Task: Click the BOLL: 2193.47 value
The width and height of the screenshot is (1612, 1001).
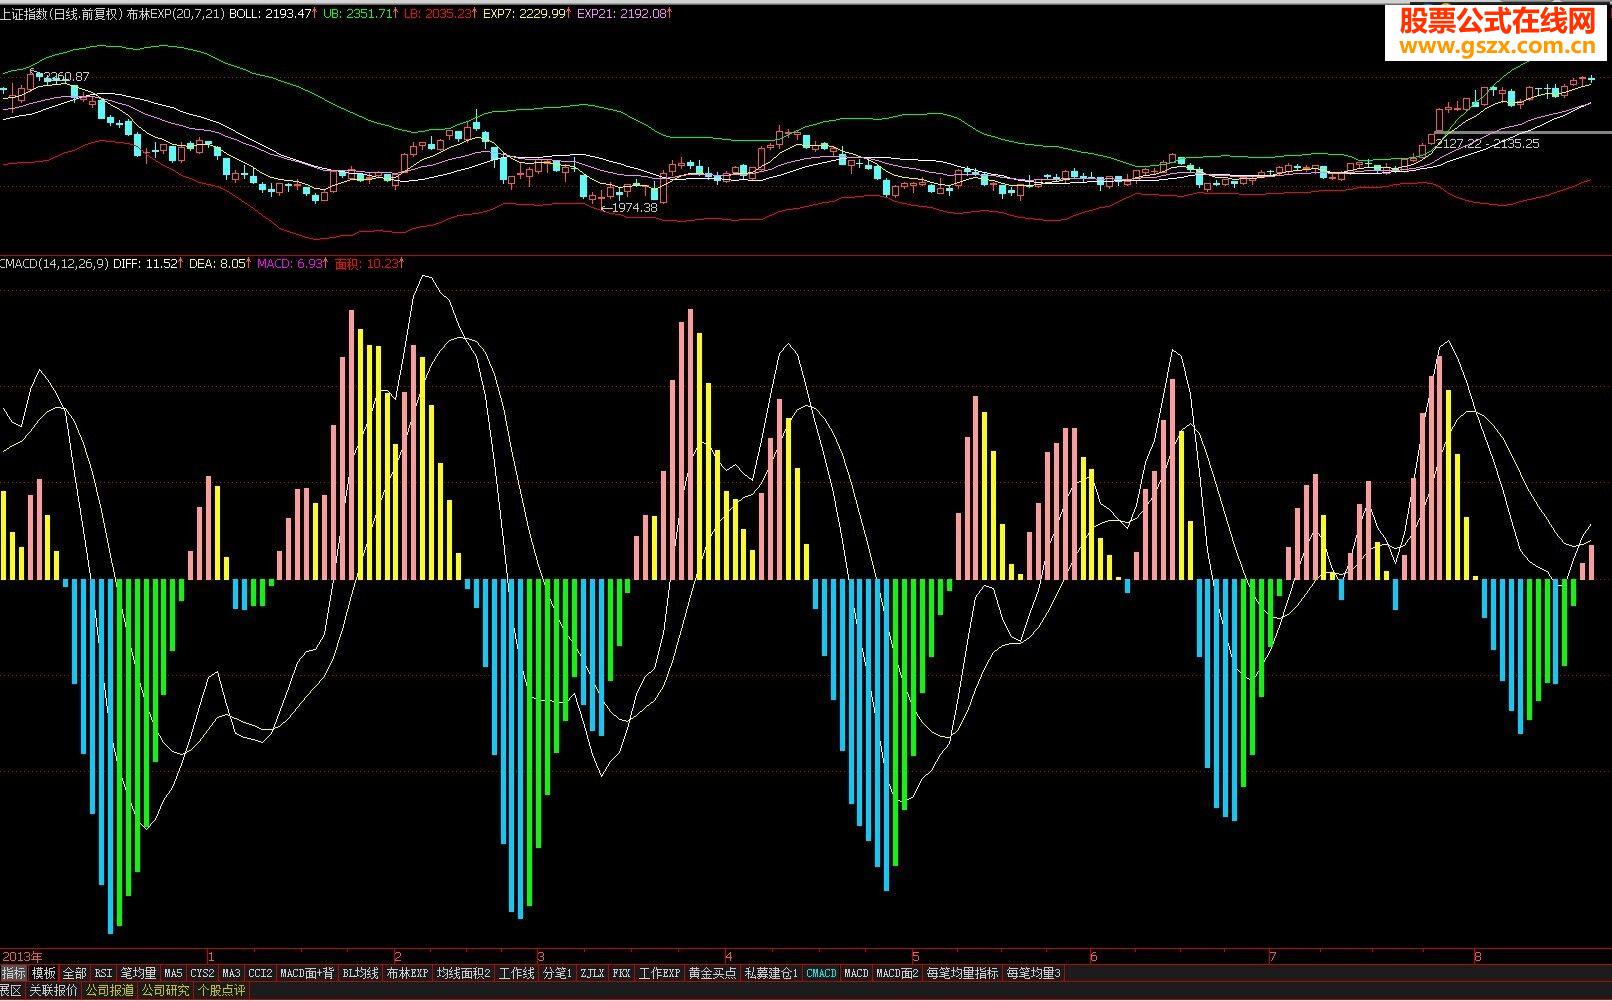Action: [273, 14]
